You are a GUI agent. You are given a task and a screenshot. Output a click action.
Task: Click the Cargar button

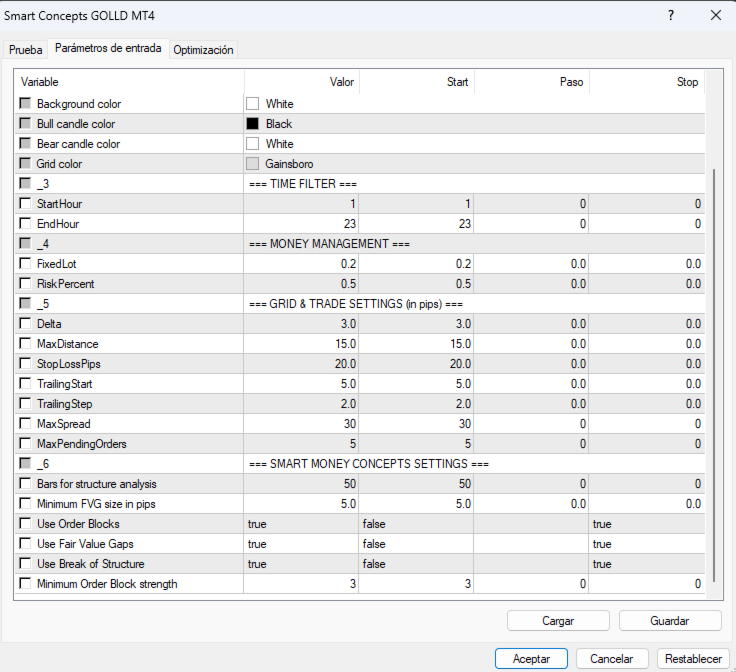[558, 621]
